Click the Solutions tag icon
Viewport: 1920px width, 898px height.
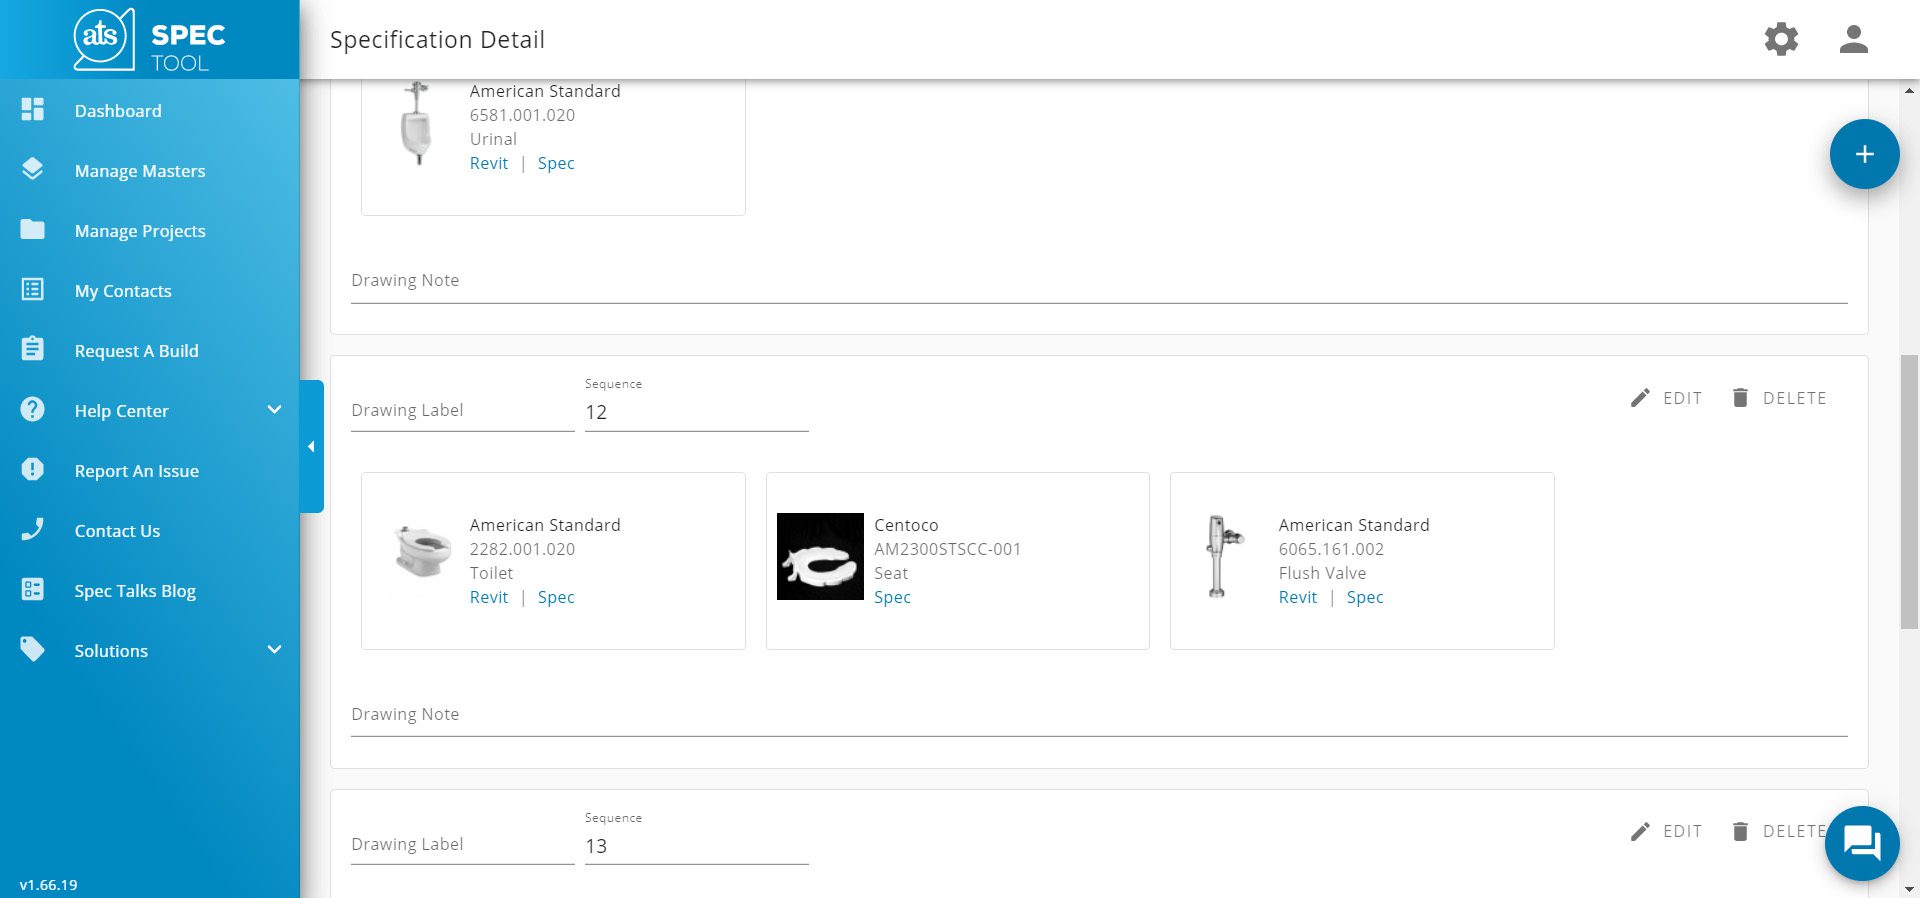[x=33, y=650]
